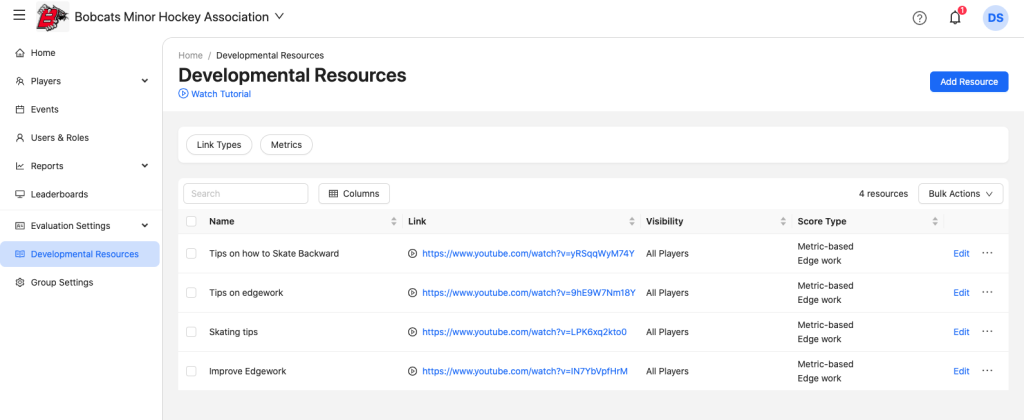1024x420 pixels.
Task: Open Group Settings in the sidebar
Action: coord(61,282)
